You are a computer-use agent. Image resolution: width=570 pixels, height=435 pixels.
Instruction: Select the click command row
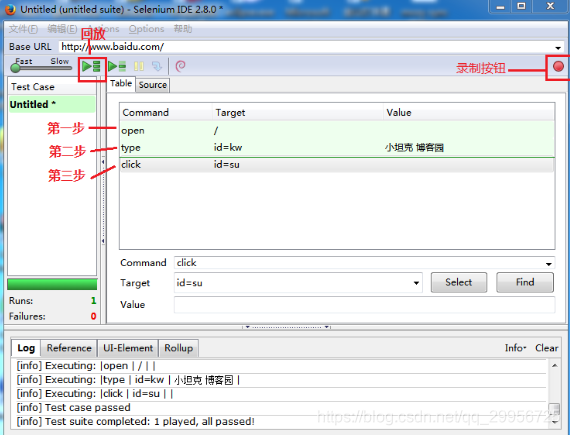click(x=337, y=165)
